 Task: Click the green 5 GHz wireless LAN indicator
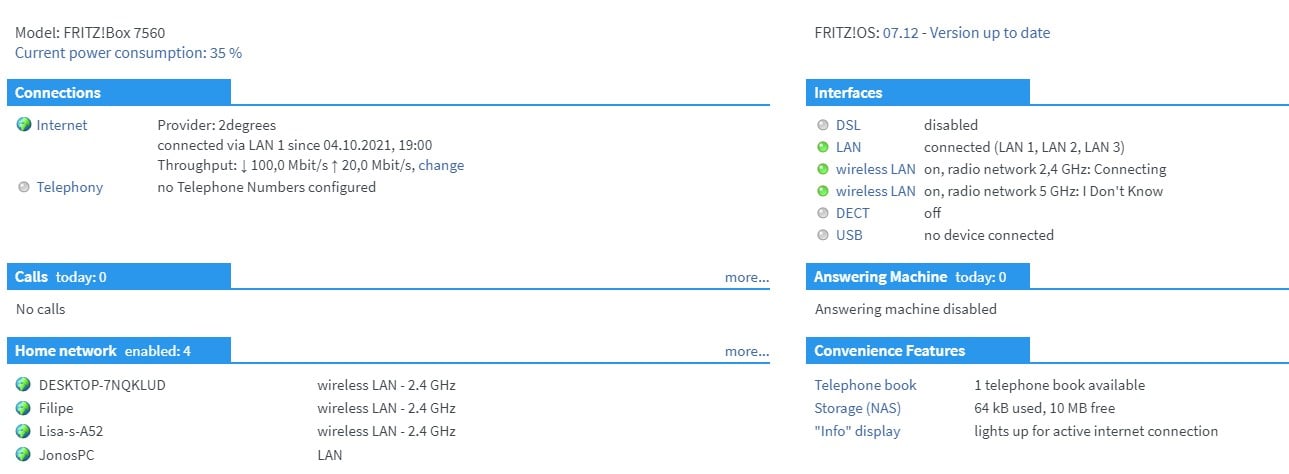[823, 191]
